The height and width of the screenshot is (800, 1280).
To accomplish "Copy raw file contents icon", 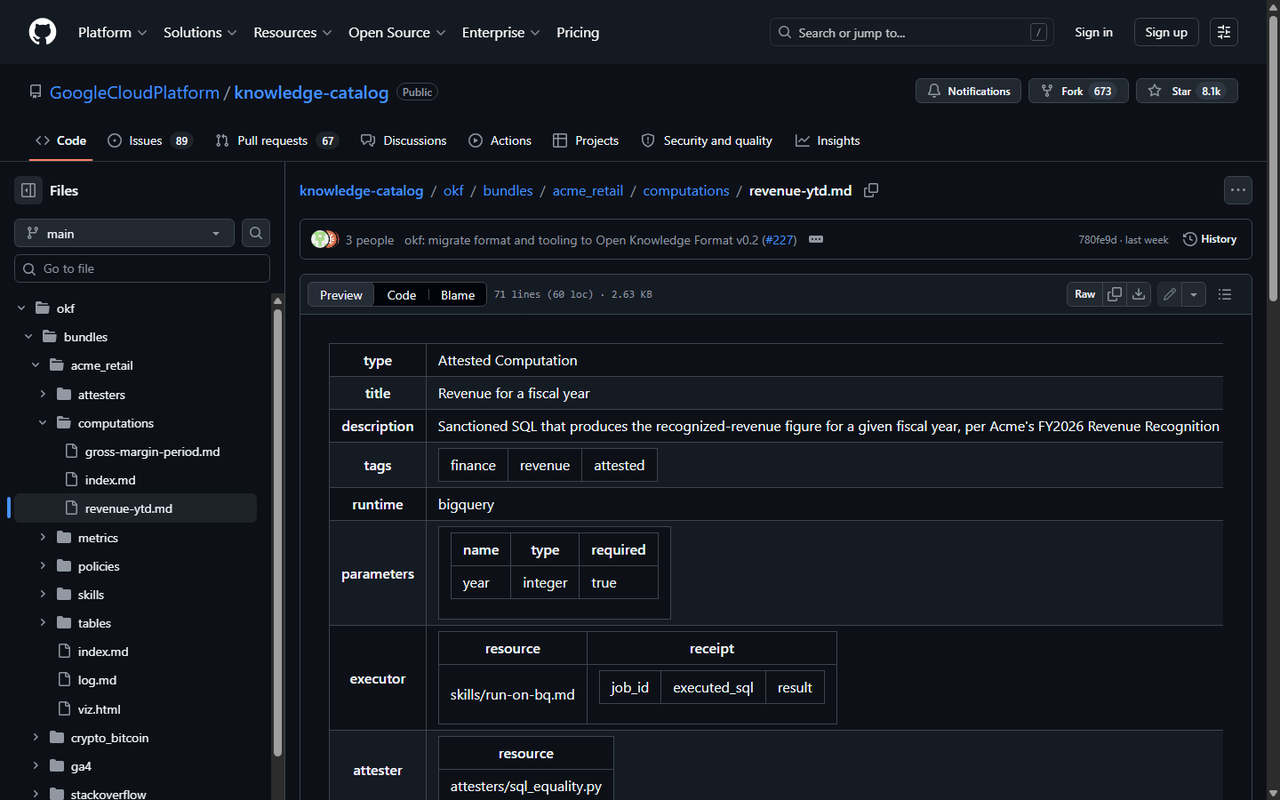I will (1114, 294).
